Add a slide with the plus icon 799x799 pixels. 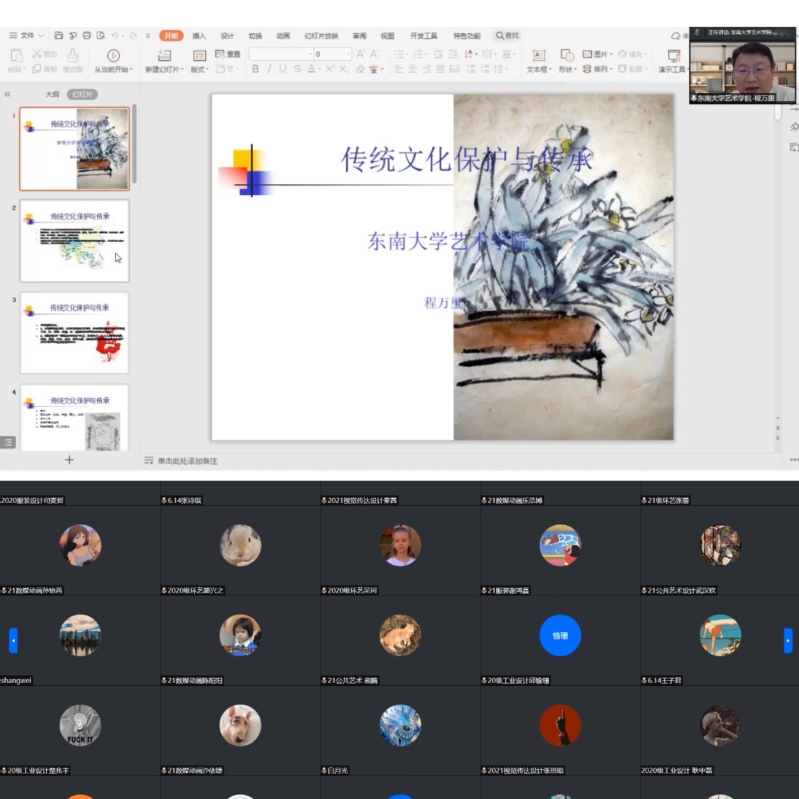69,460
